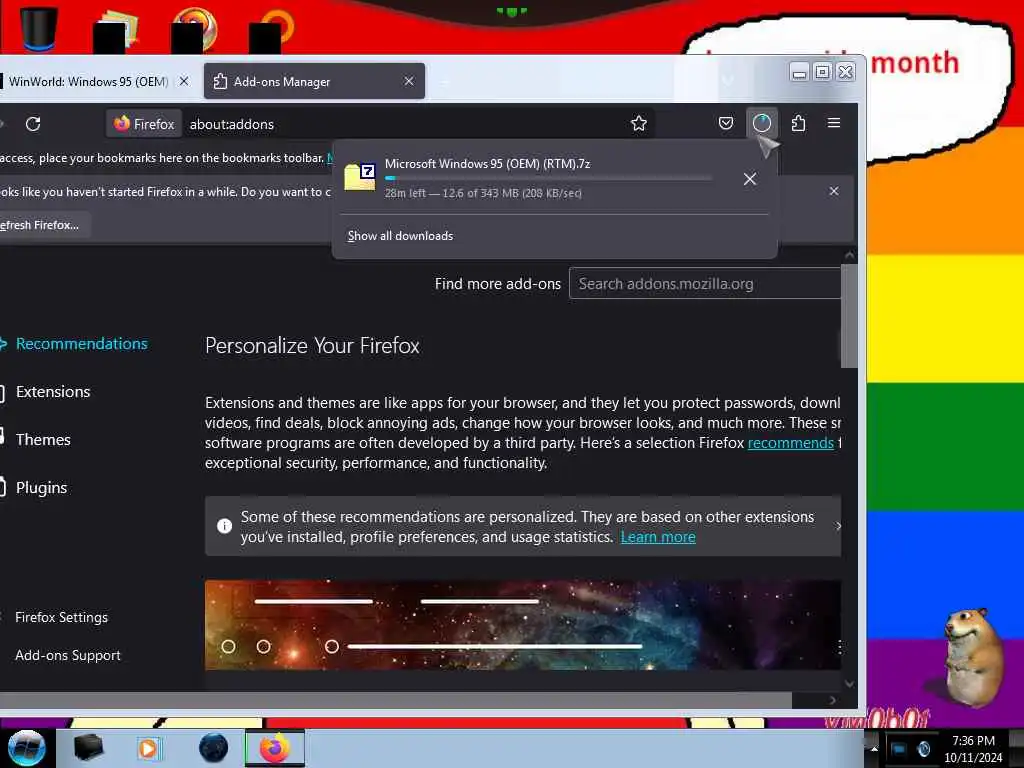Toggle the downloads progress toolbar icon

[761, 123]
